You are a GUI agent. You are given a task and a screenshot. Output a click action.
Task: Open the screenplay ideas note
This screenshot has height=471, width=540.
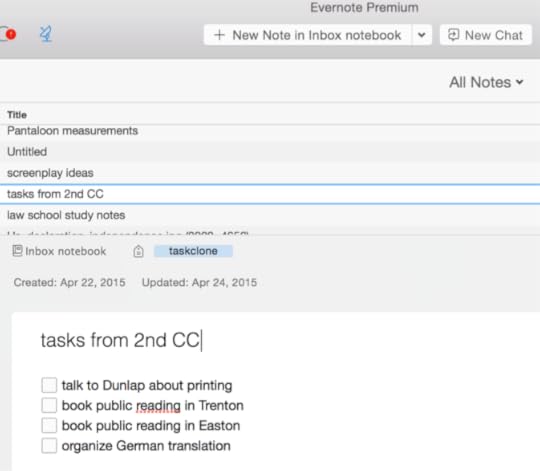(x=270, y=173)
